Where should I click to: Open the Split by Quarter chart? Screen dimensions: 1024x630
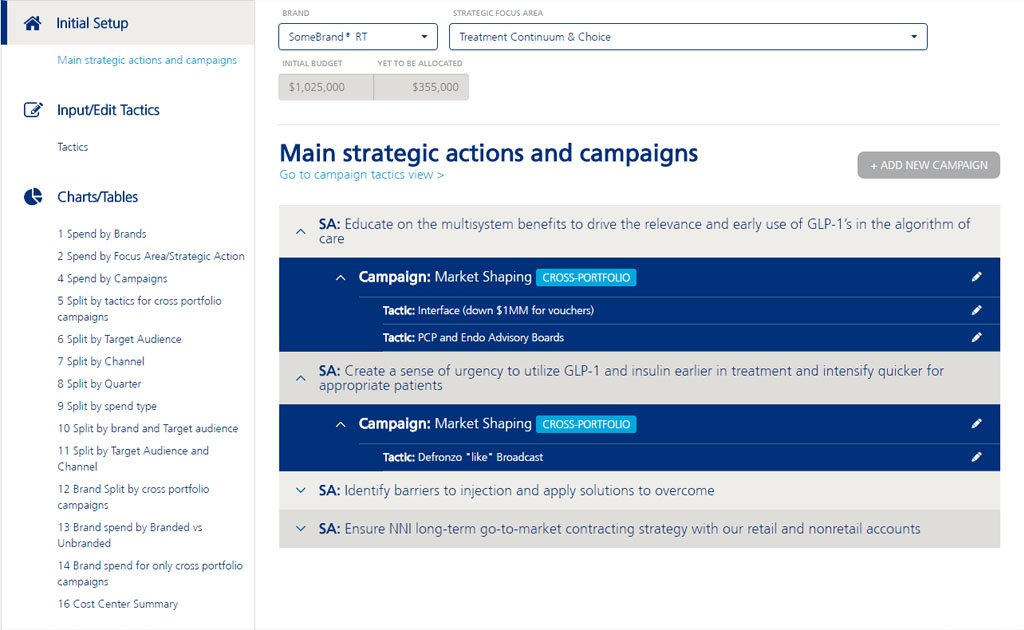(99, 384)
